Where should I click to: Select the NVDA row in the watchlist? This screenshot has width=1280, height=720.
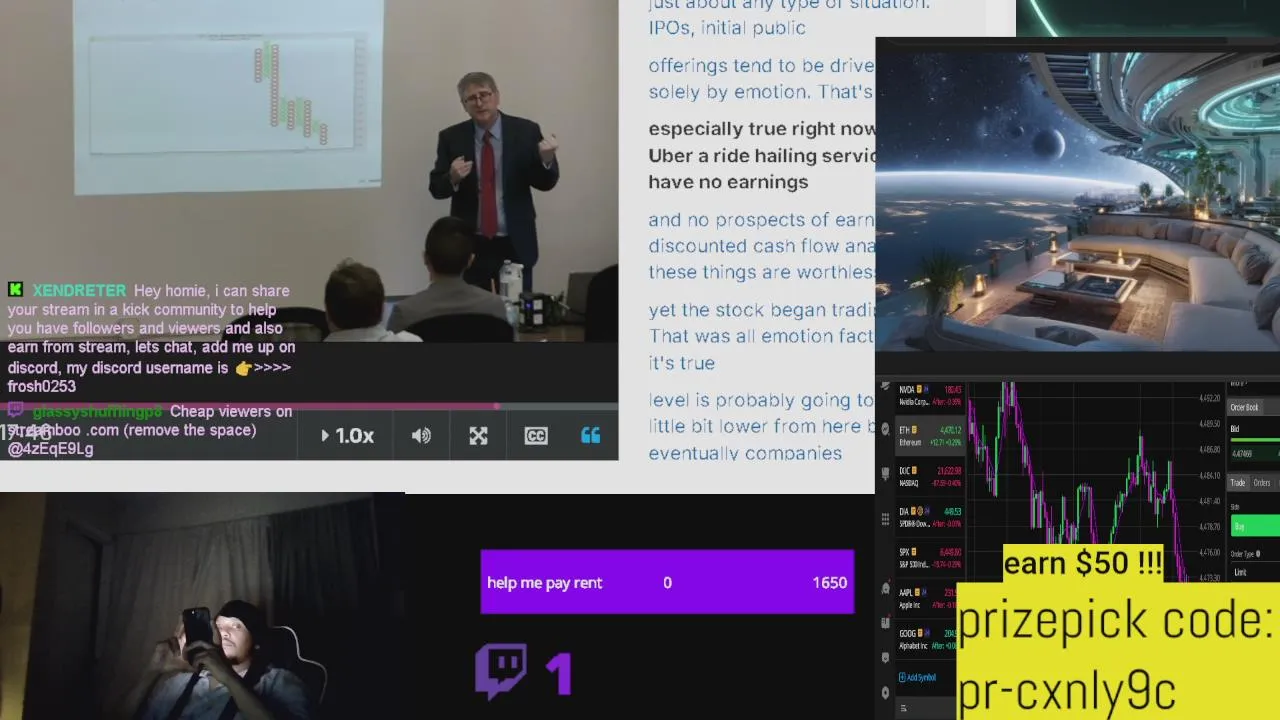930,396
